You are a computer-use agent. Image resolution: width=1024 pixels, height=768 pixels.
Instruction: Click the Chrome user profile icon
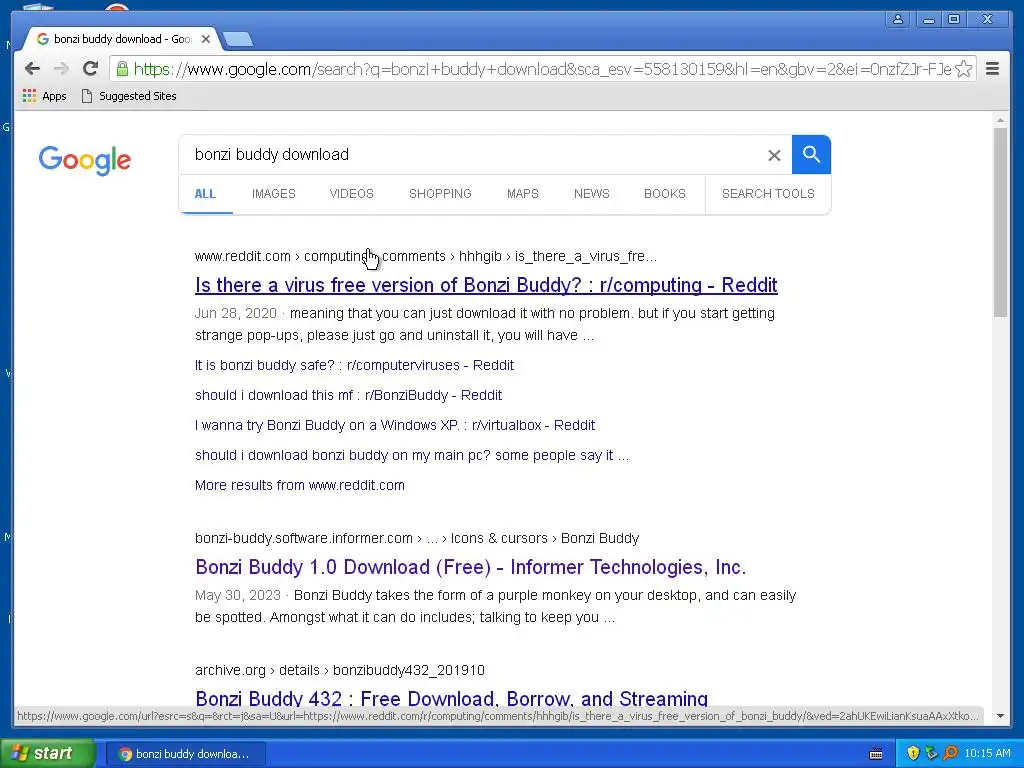pyautogui.click(x=898, y=19)
